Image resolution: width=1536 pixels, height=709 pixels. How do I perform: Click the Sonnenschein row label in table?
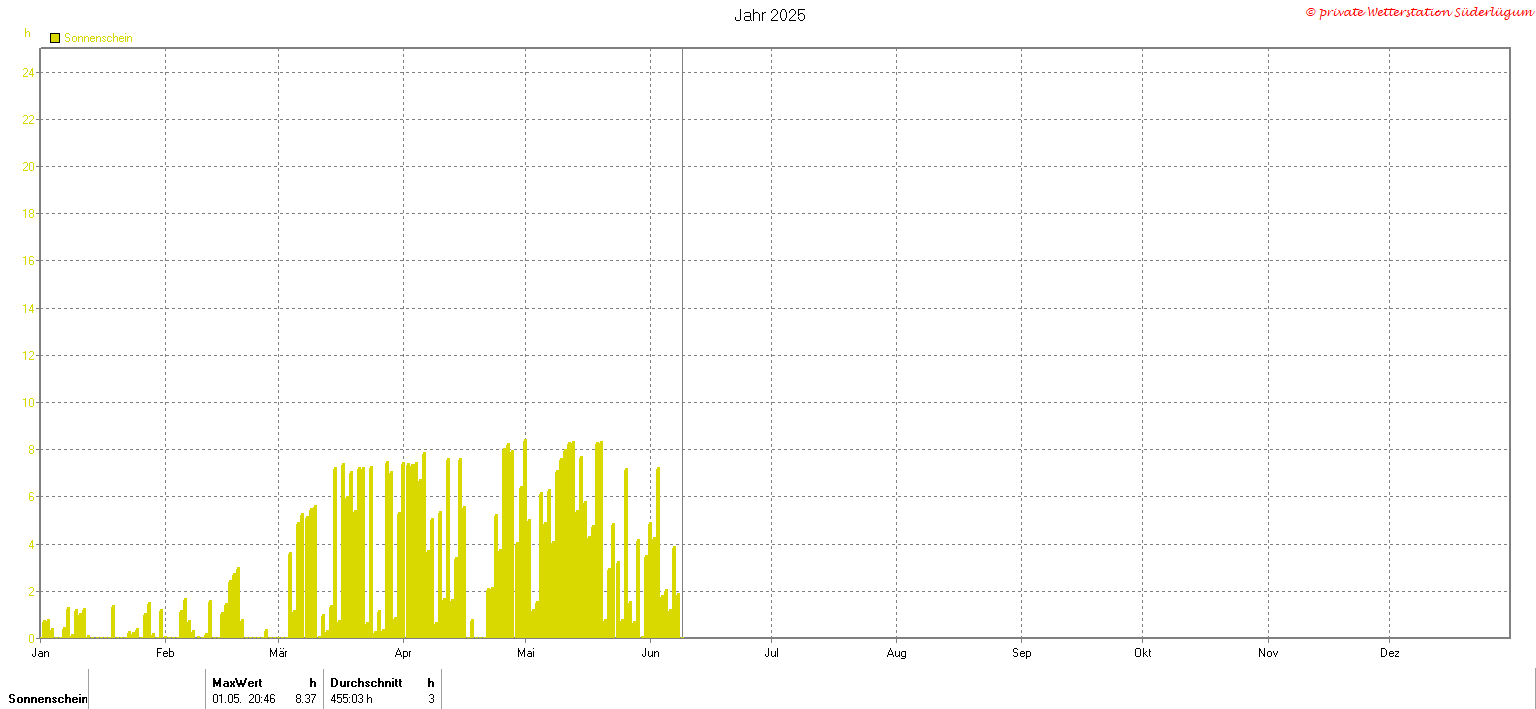[x=47, y=699]
